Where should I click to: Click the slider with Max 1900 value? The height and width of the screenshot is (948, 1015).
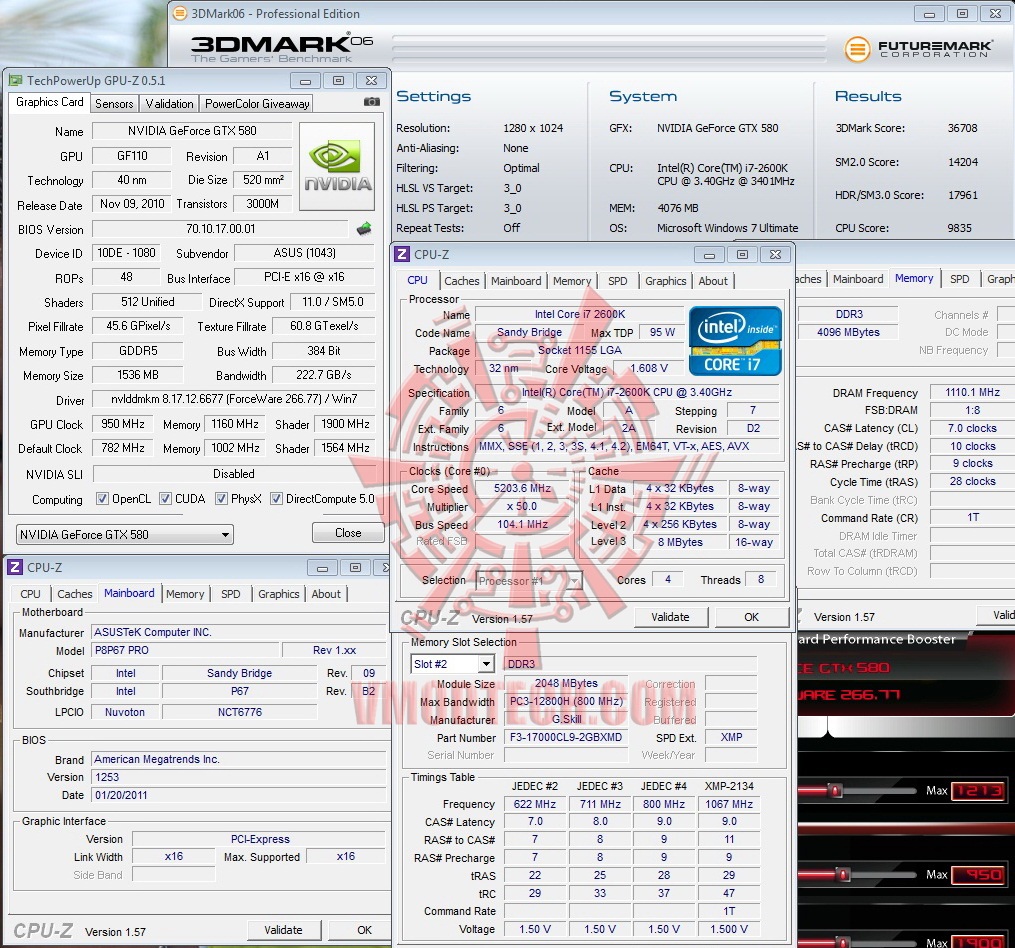pyautogui.click(x=843, y=942)
